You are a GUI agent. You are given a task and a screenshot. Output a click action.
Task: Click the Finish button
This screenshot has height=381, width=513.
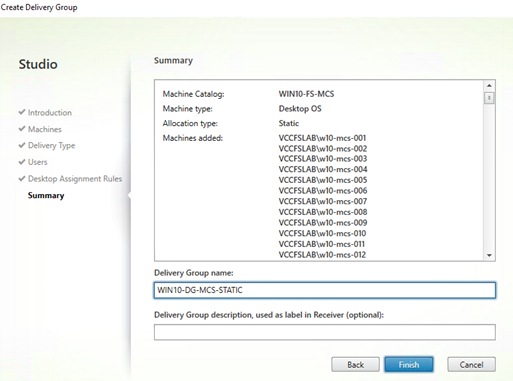pyautogui.click(x=409, y=364)
